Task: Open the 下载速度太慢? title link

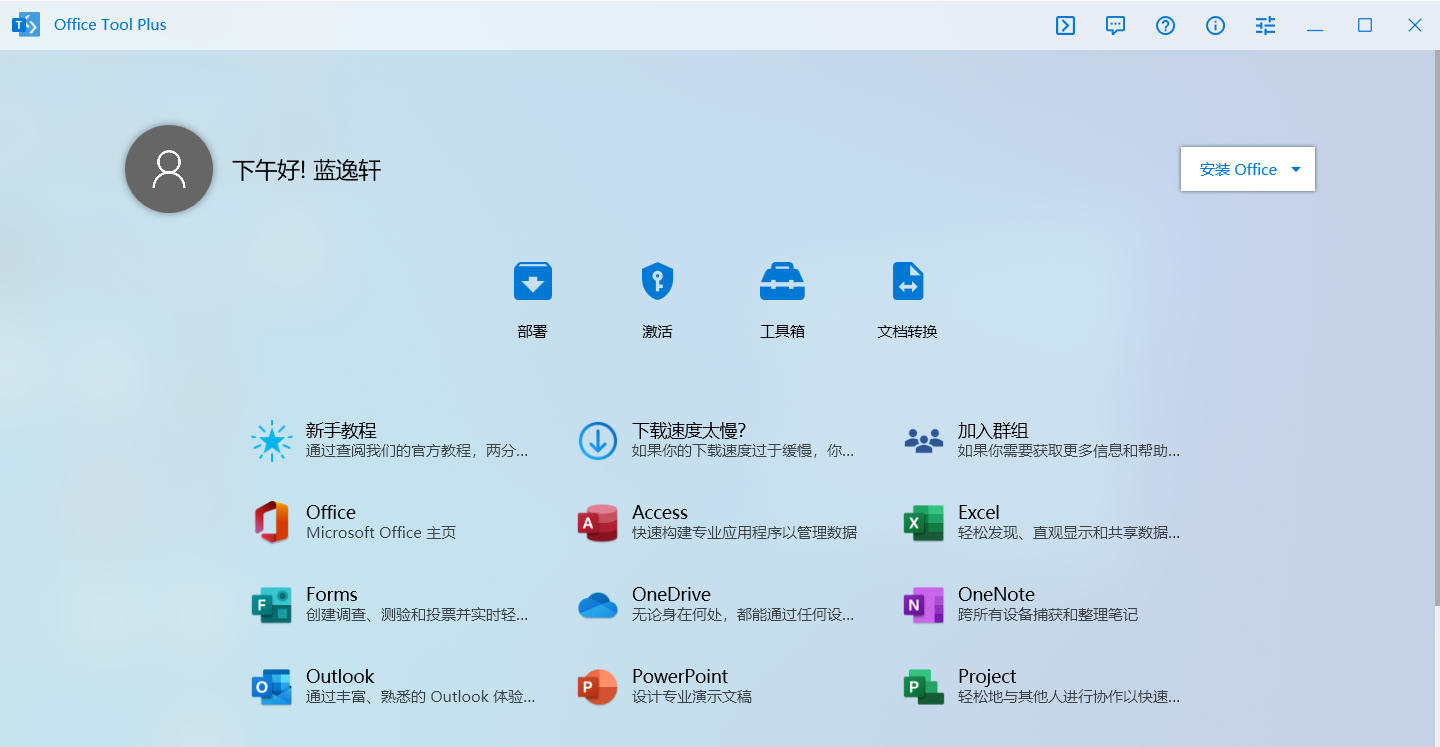Action: click(689, 430)
